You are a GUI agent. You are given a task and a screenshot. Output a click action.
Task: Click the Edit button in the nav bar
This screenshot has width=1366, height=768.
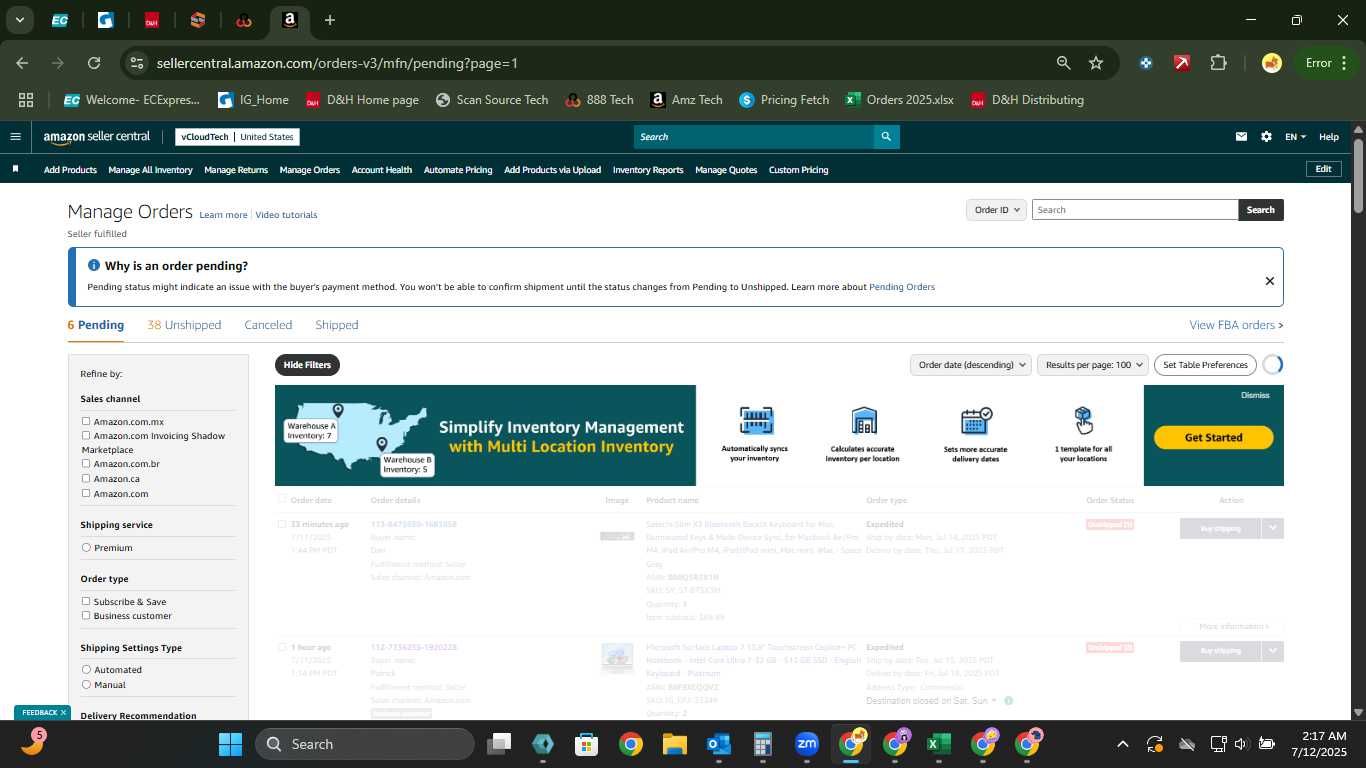(1323, 169)
